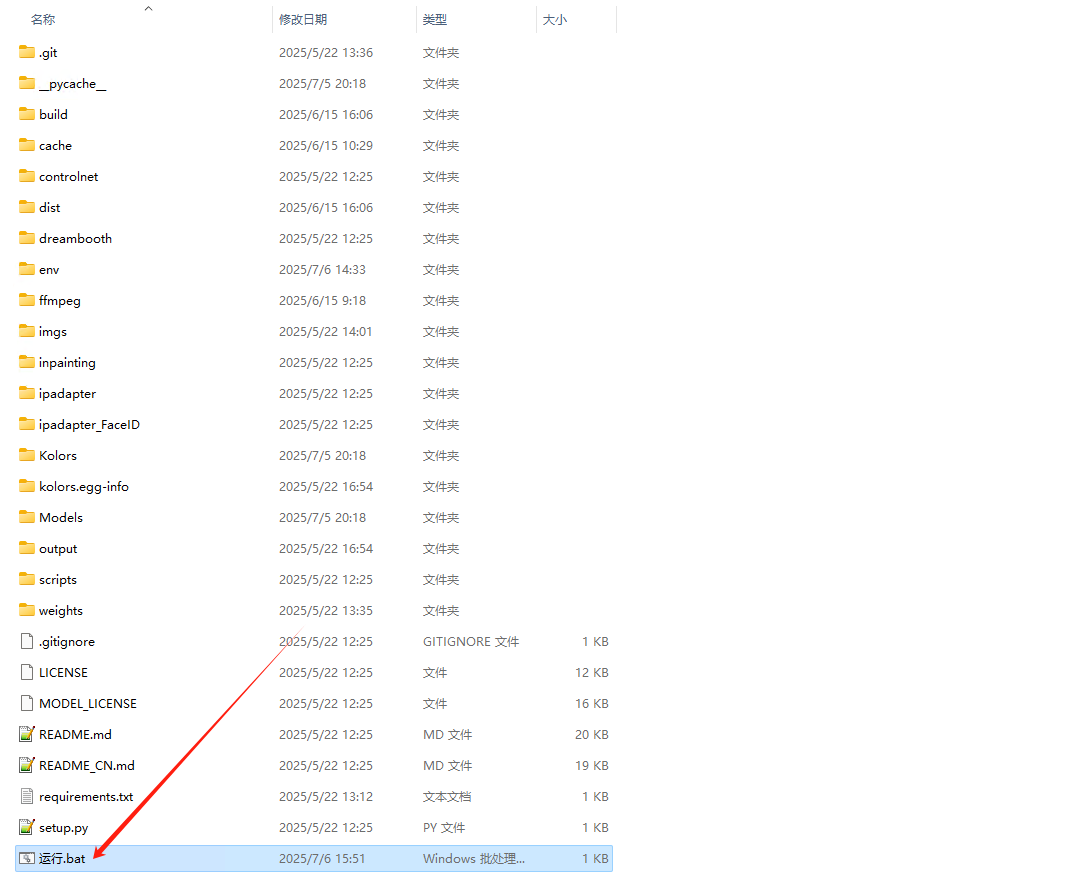Select the .gitignore file icon
This screenshot has height=877, width=1083.
[27, 642]
